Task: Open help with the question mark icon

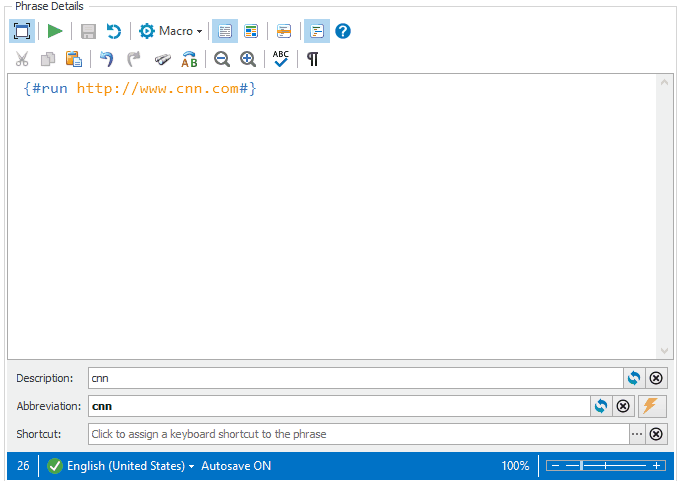Action: [343, 31]
